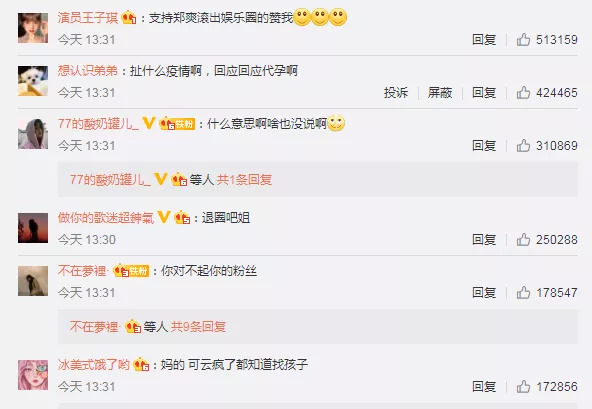This screenshot has height=409, width=592.
Task: Click the pink avatar of 冰美式饿了哟
Action: [x=33, y=375]
